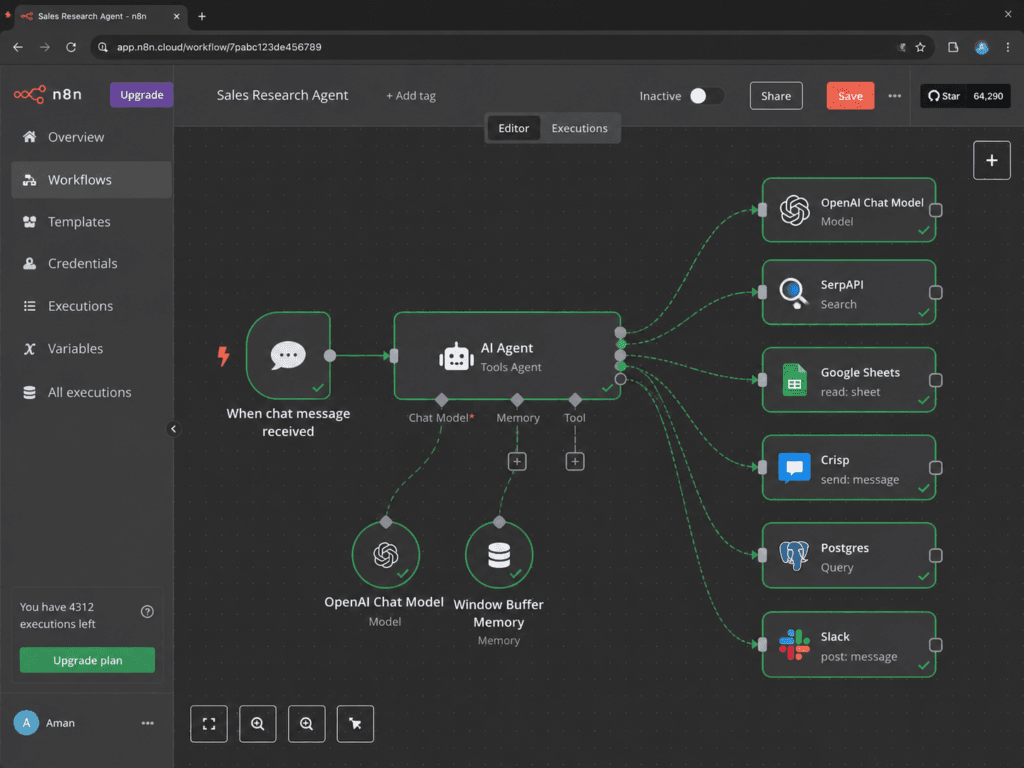The image size is (1024, 768).
Task: Select the Window Buffer Memory node
Action: click(499, 555)
